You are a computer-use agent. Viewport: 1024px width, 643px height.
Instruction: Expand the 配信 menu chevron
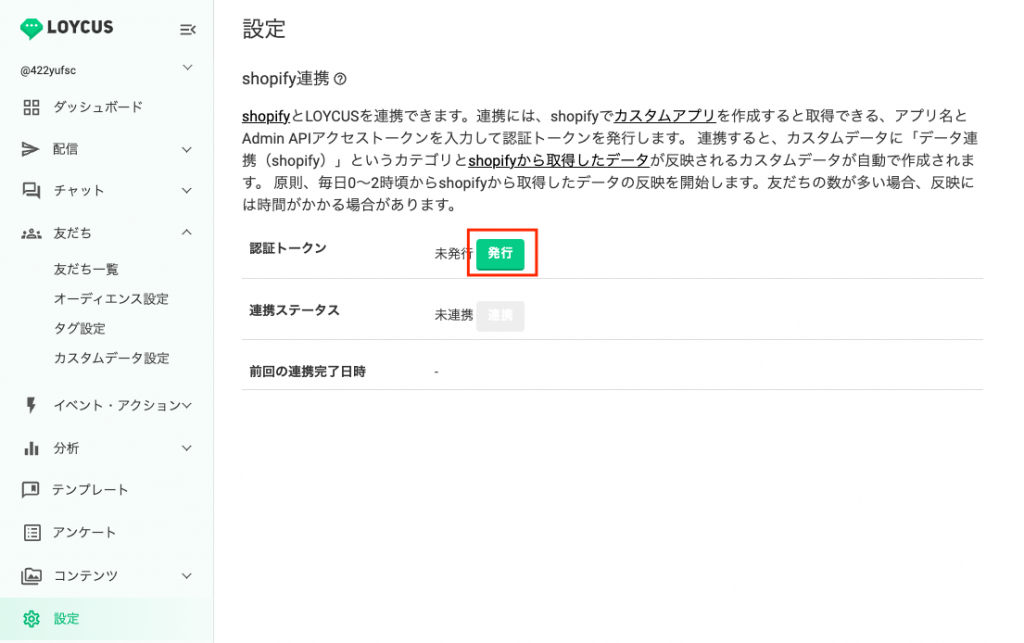[x=187, y=149]
